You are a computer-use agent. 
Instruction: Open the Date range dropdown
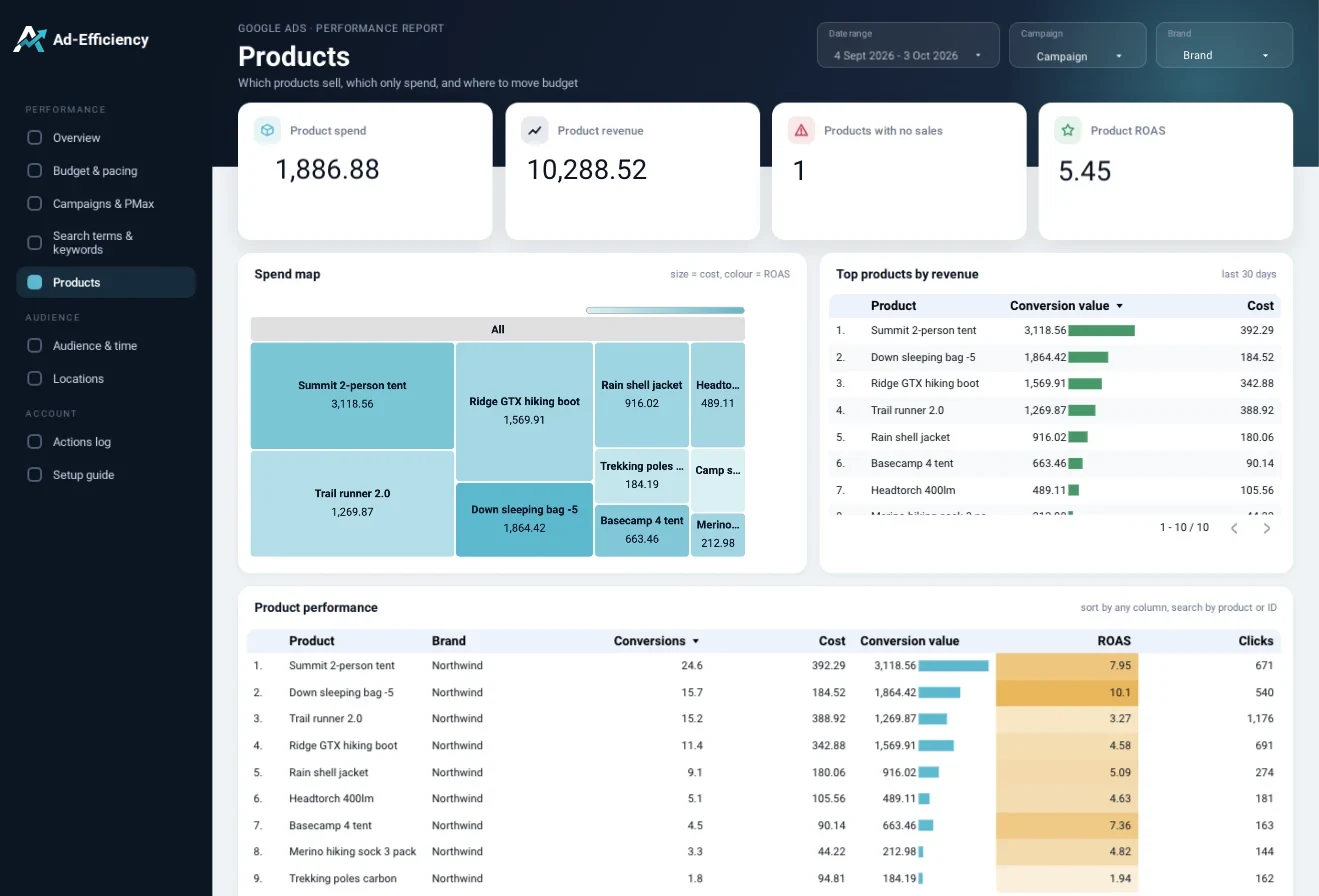908,45
